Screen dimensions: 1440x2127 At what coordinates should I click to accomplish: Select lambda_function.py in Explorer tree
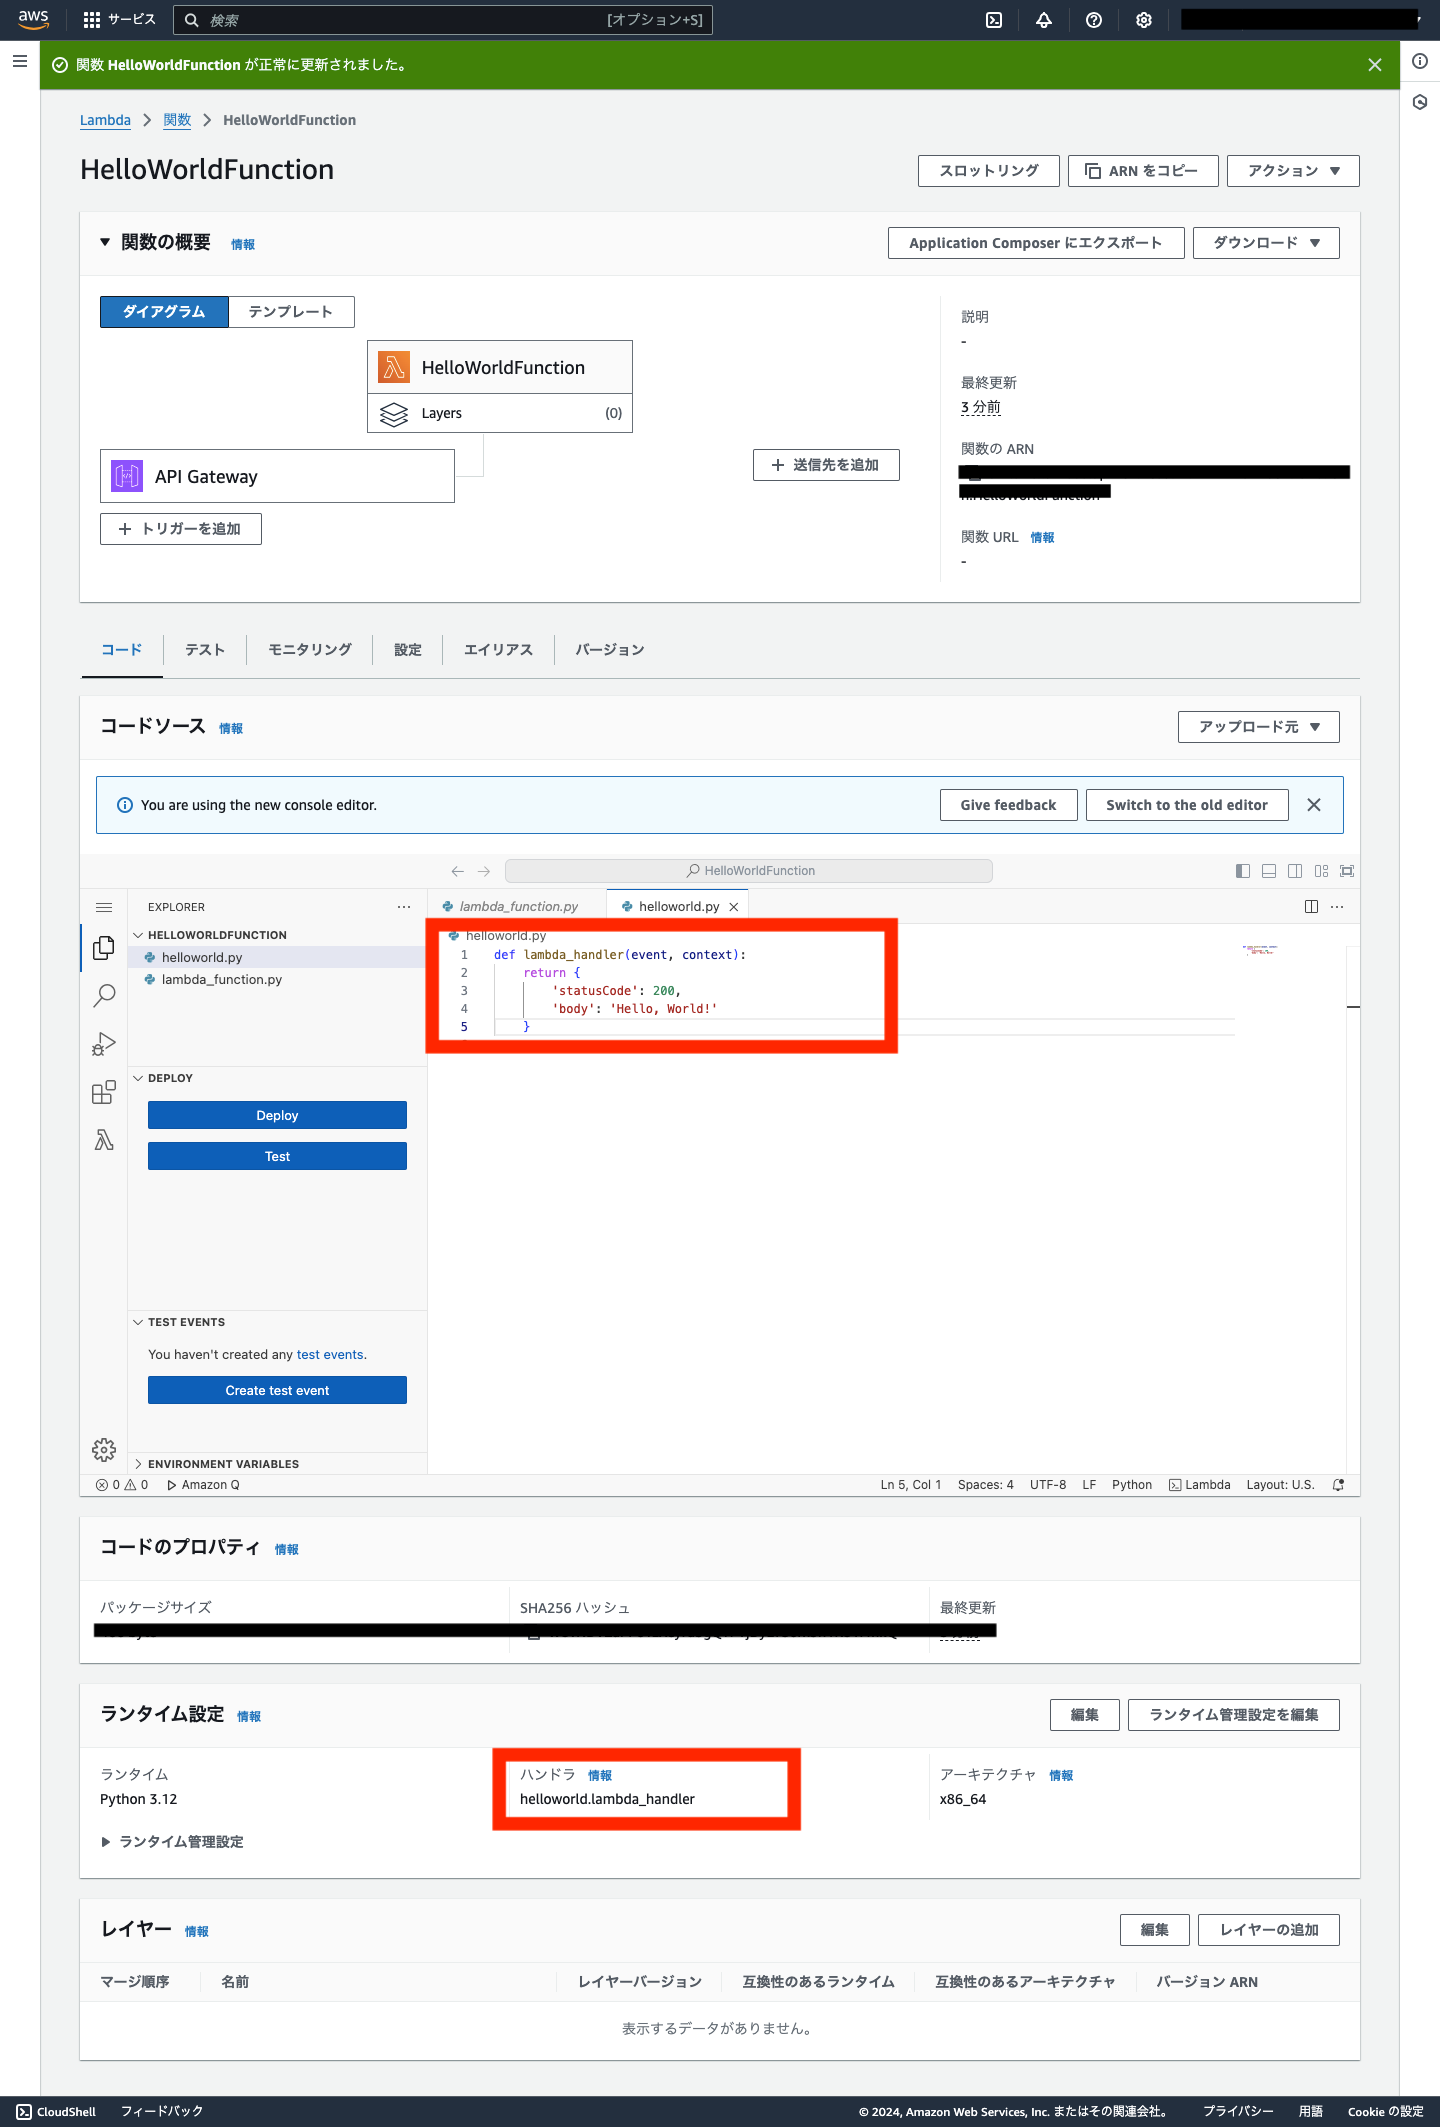click(x=222, y=980)
